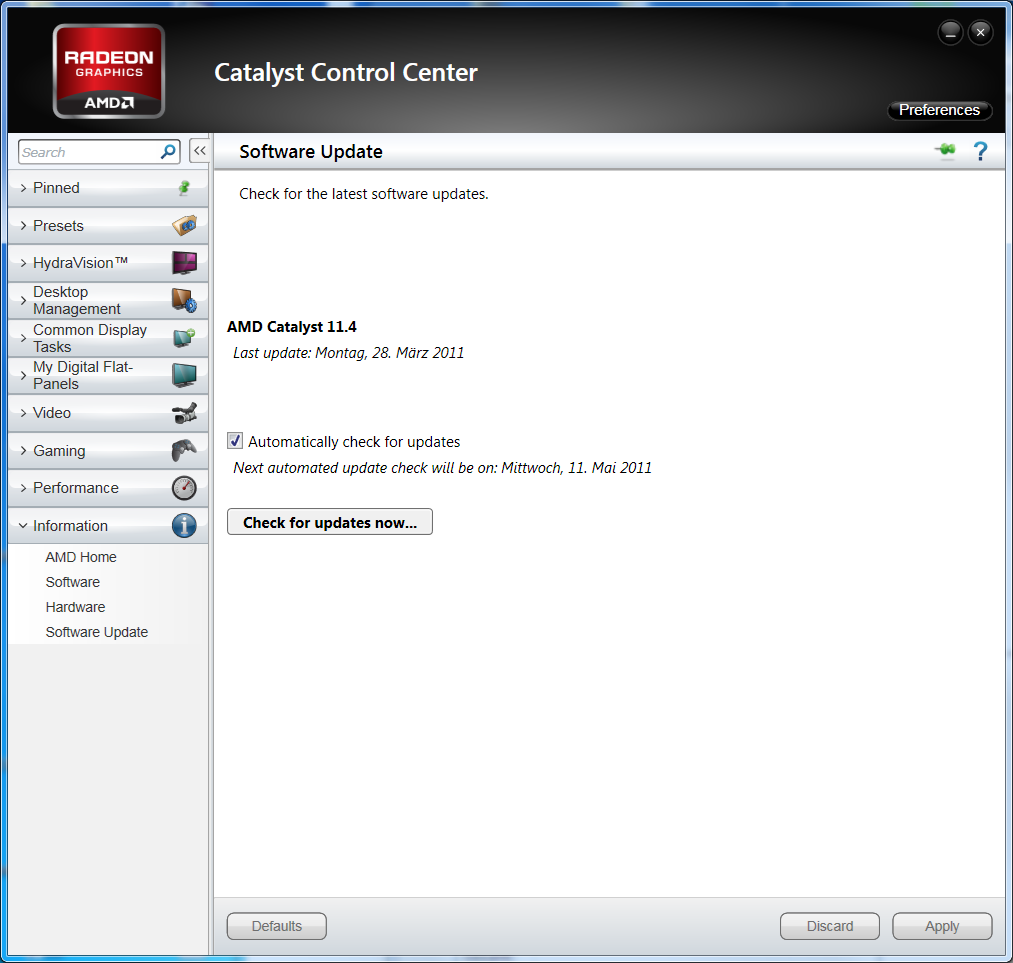Click the Presets icon in the sidebar
The height and width of the screenshot is (963, 1013).
point(184,225)
